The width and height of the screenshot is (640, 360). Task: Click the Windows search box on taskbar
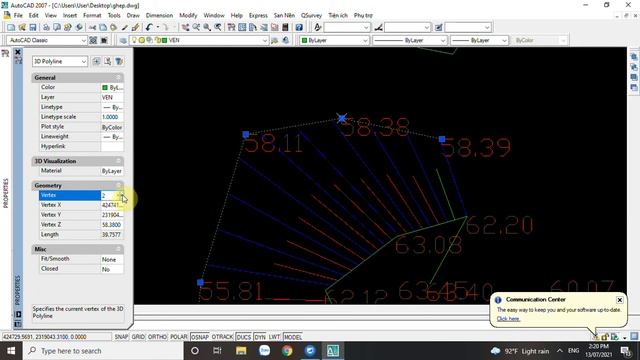pos(102,351)
